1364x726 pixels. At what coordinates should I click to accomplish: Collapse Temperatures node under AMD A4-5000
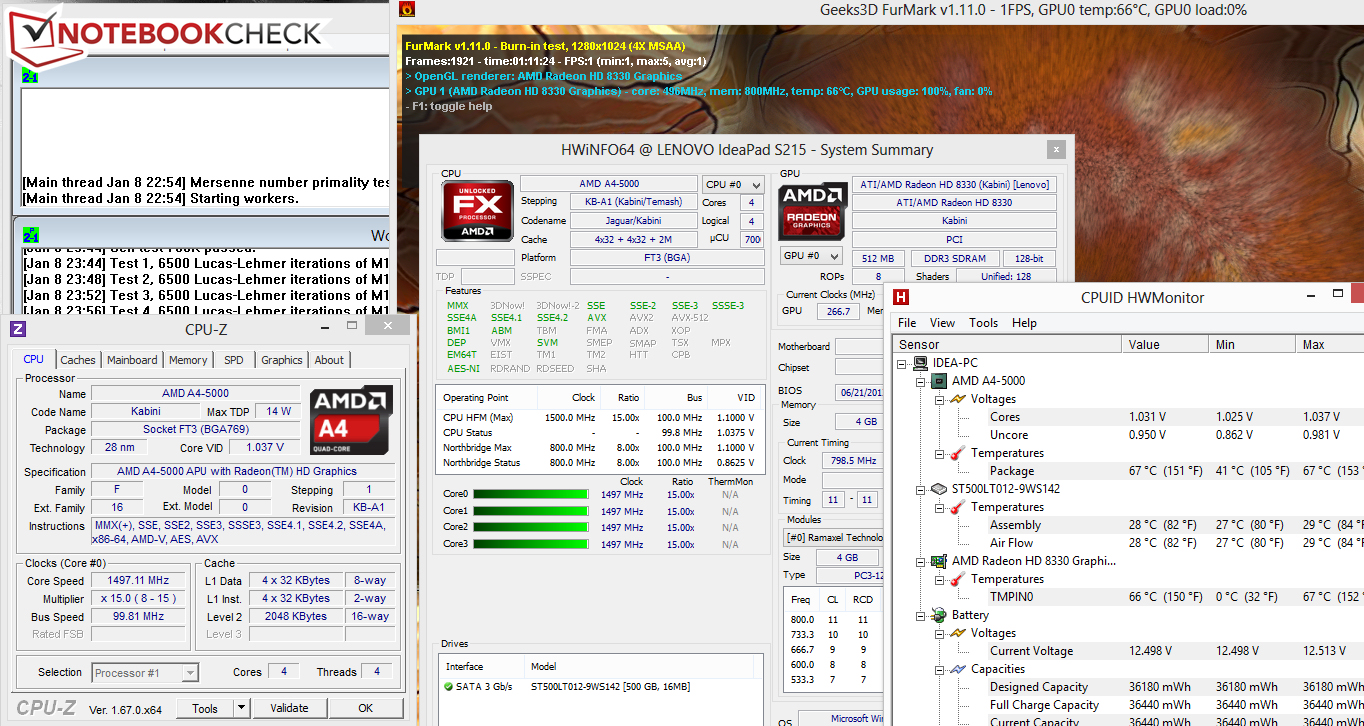pos(939,453)
